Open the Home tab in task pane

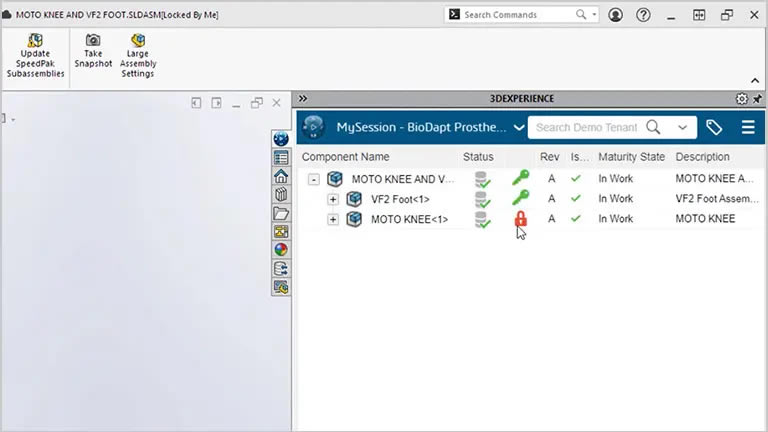tap(281, 176)
